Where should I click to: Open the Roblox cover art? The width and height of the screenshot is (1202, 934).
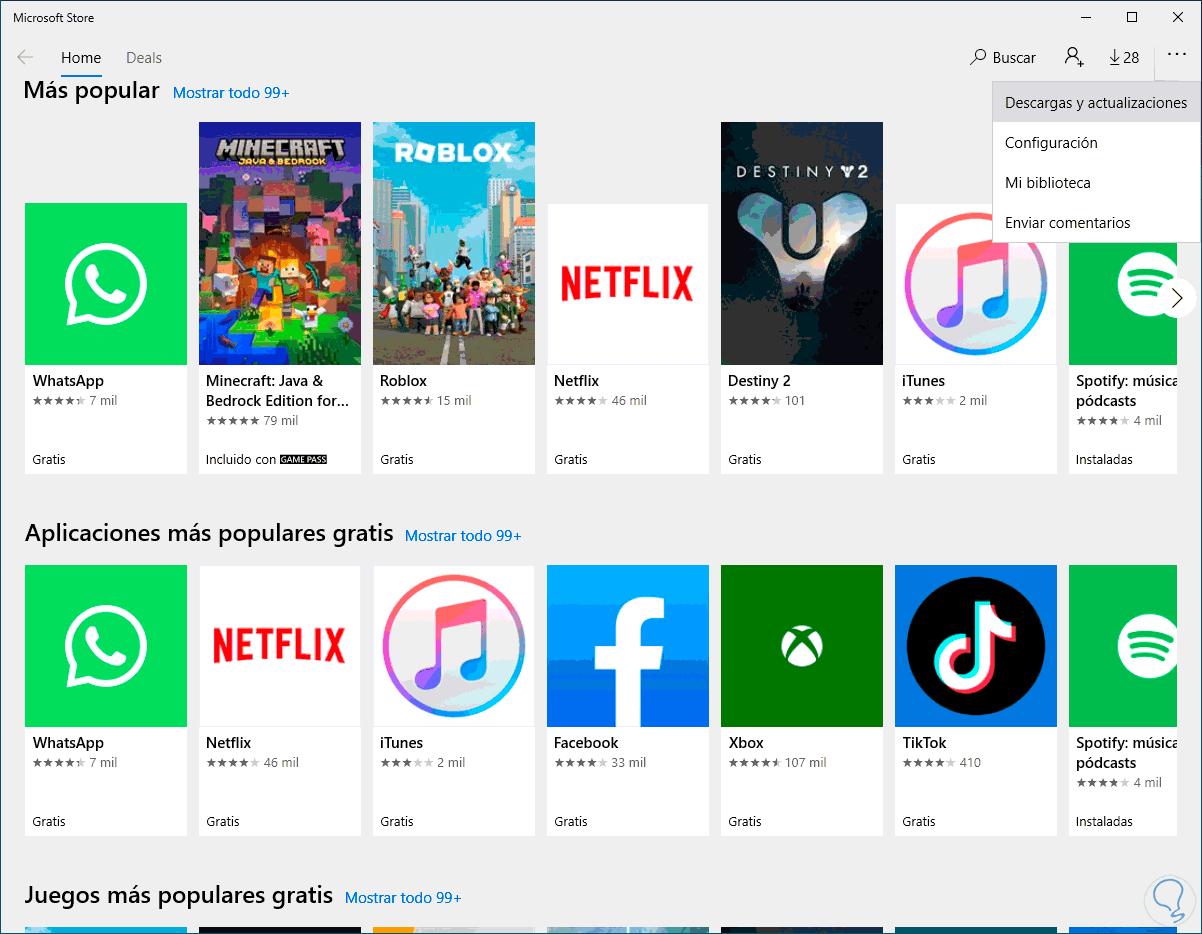tap(454, 243)
